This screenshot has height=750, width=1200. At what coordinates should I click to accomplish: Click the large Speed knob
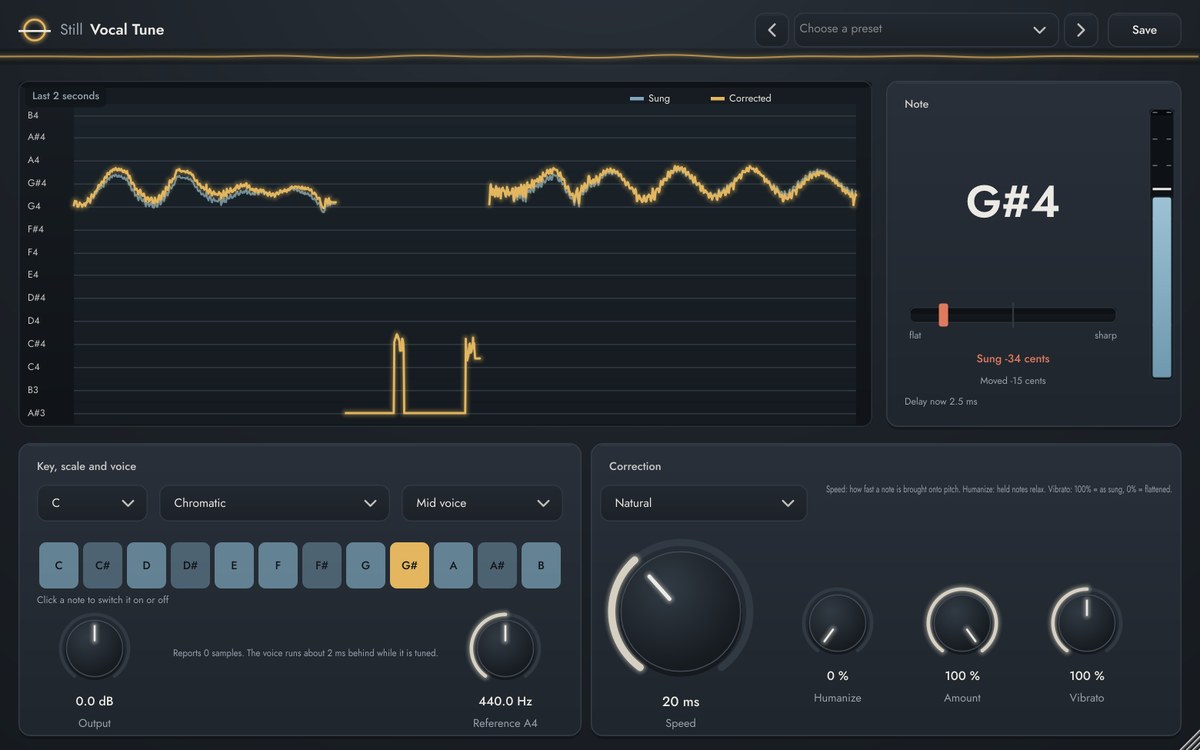click(681, 610)
